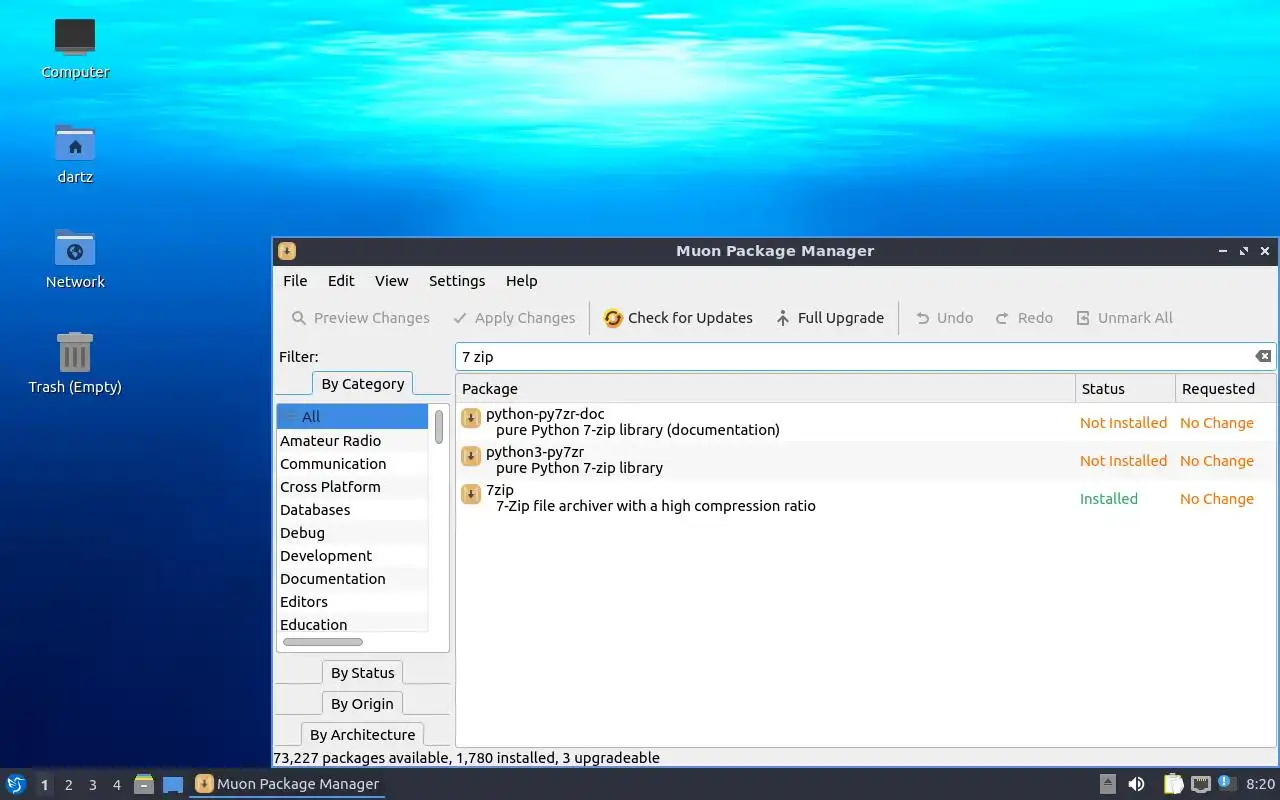
Task: Select the python3-py7zr package row
Action: (x=866, y=460)
